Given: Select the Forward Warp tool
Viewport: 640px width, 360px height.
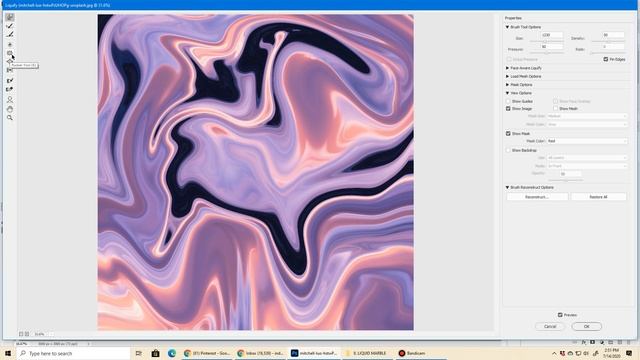Looking at the screenshot, I should [x=10, y=17].
